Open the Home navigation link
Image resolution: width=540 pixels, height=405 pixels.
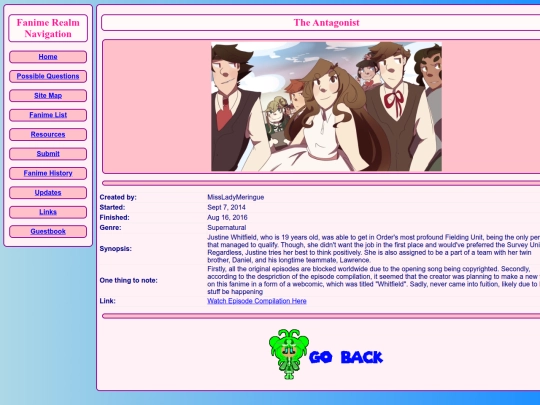[x=48, y=57]
